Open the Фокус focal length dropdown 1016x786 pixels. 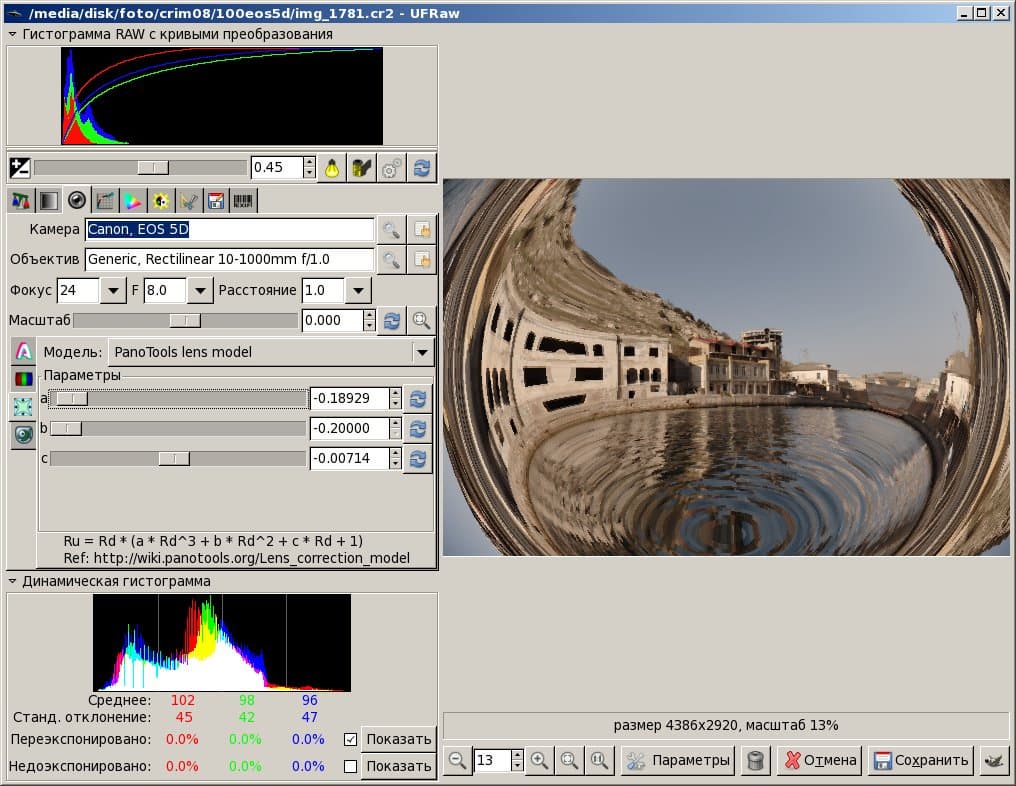[112, 291]
